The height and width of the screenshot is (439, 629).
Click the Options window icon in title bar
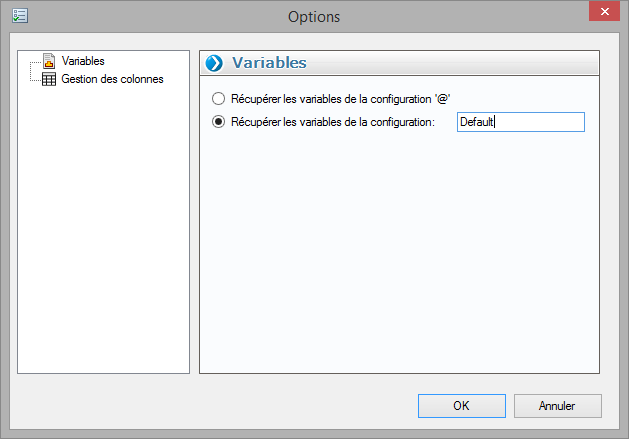tap(20, 16)
